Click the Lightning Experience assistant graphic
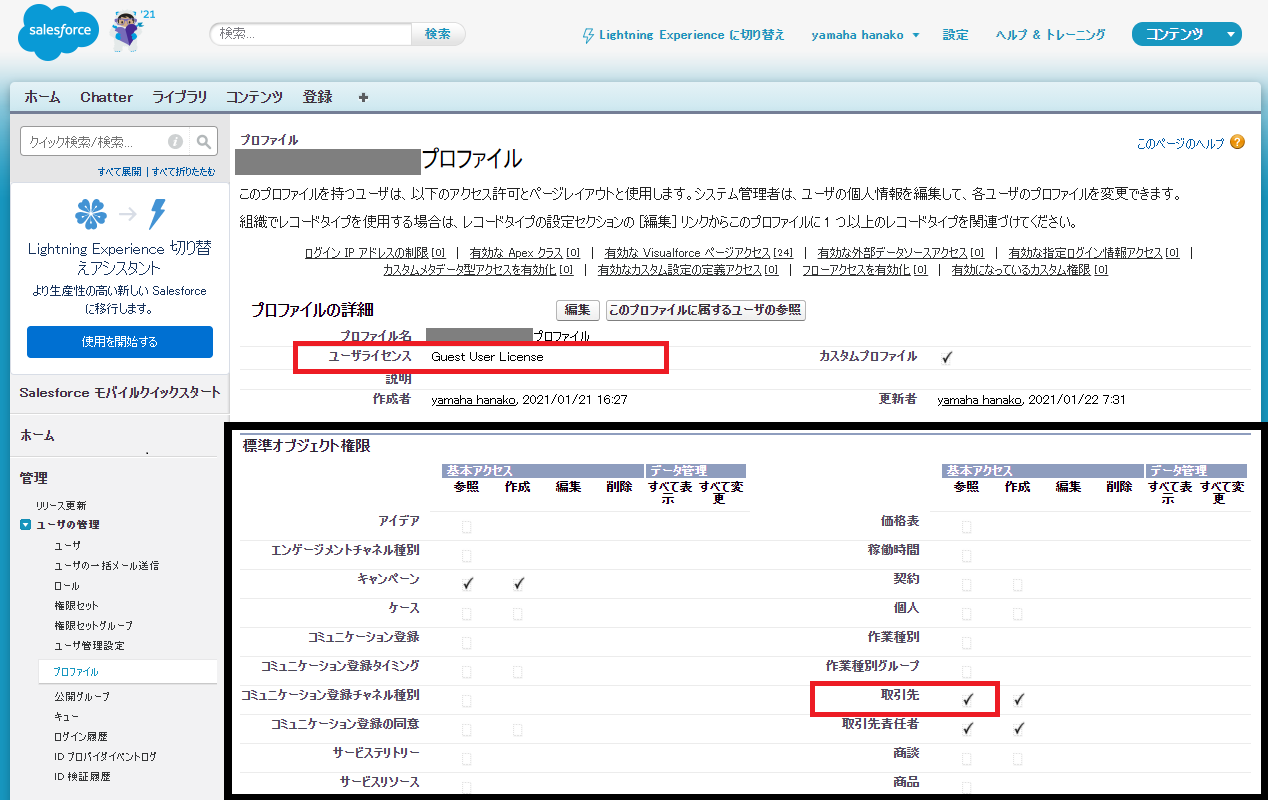1268x800 pixels. [x=120, y=214]
